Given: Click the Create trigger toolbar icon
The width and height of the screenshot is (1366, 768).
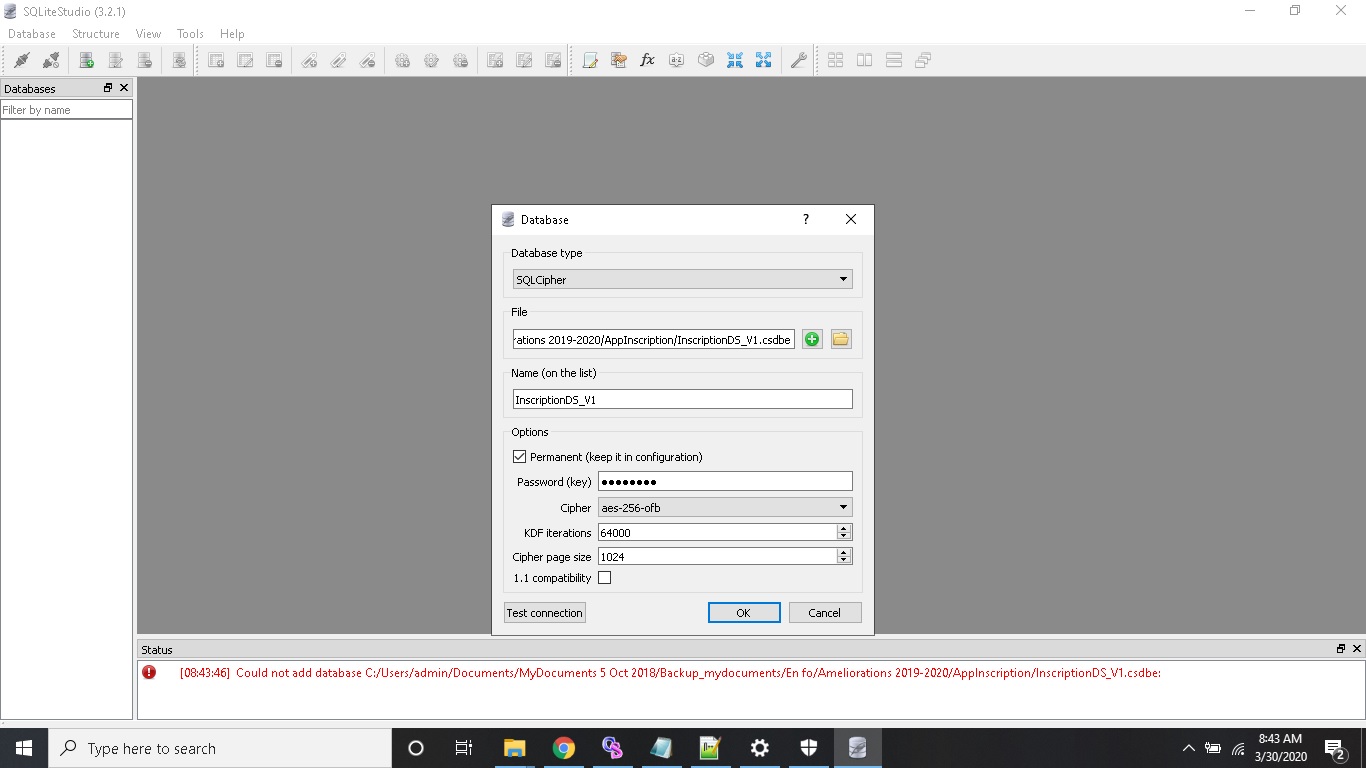Looking at the screenshot, I should tap(402, 60).
